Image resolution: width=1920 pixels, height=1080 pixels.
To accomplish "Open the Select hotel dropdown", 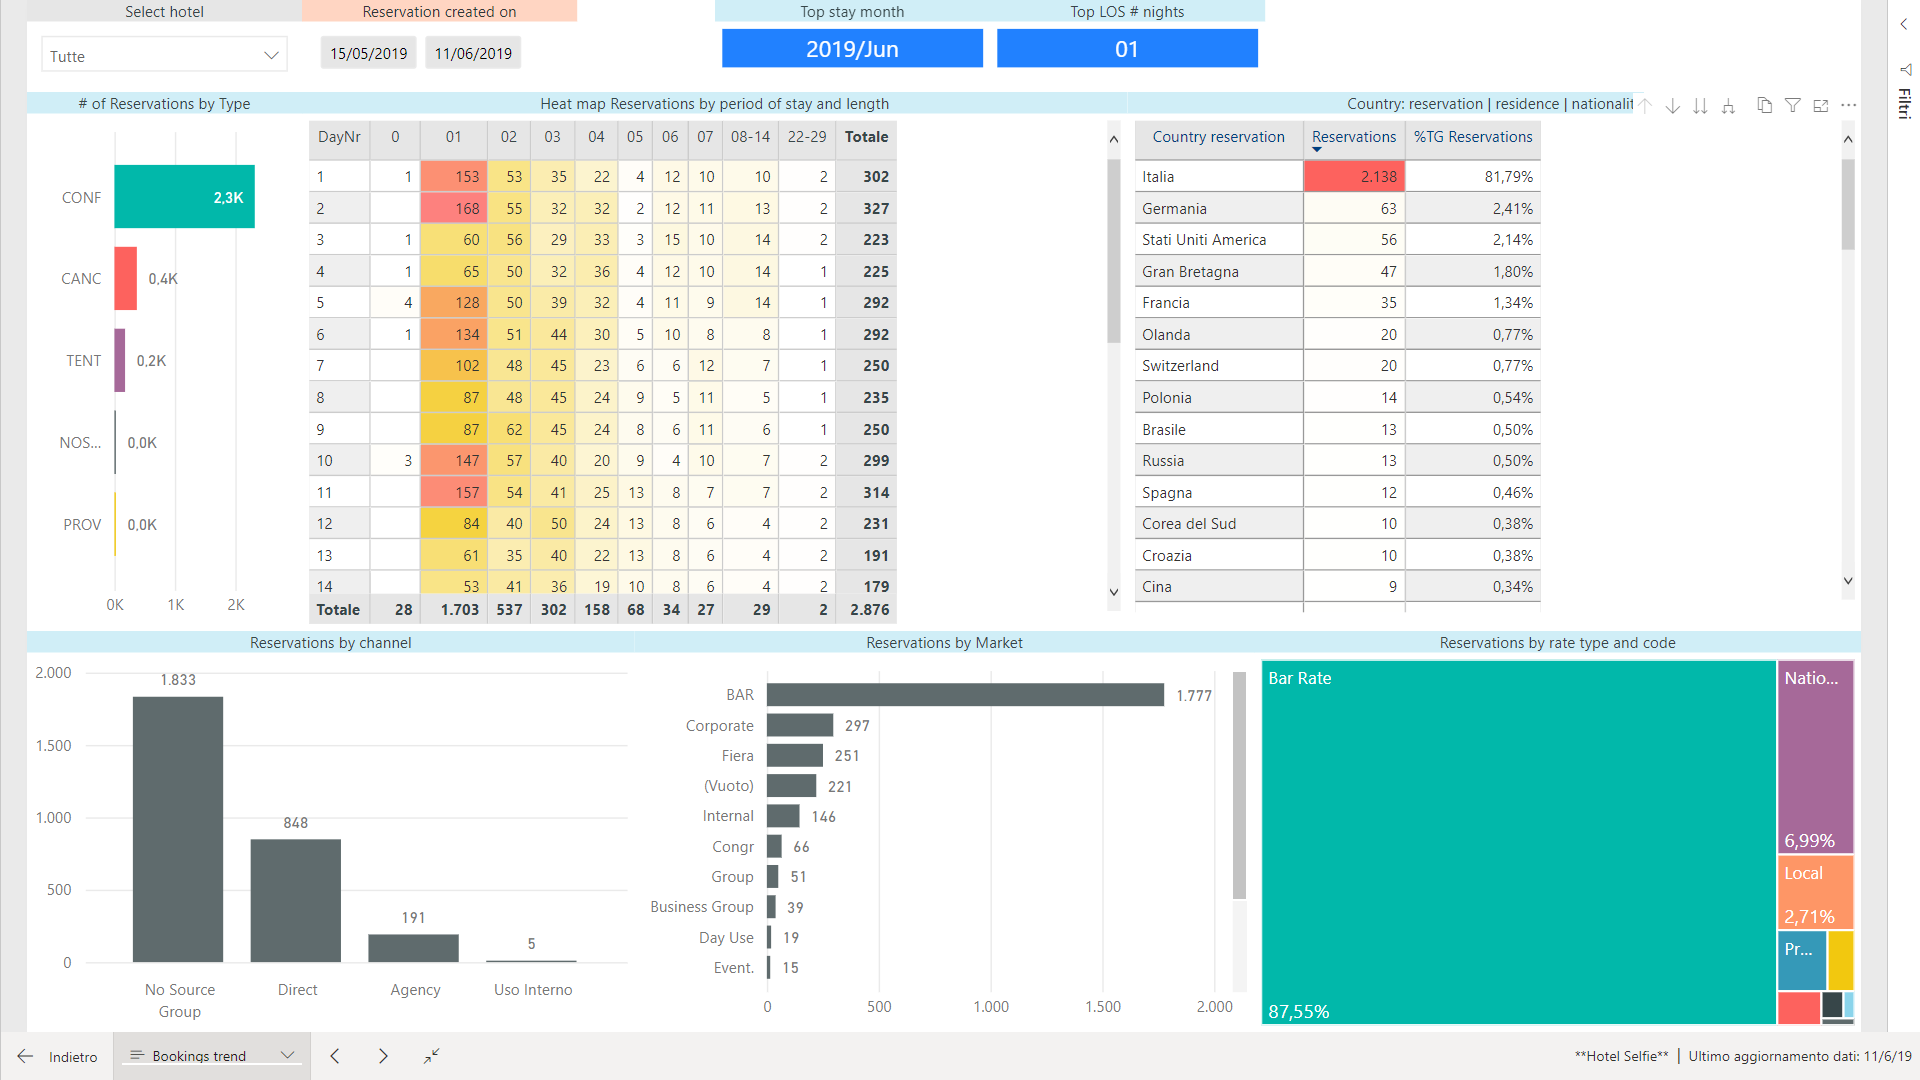I will (164, 56).
